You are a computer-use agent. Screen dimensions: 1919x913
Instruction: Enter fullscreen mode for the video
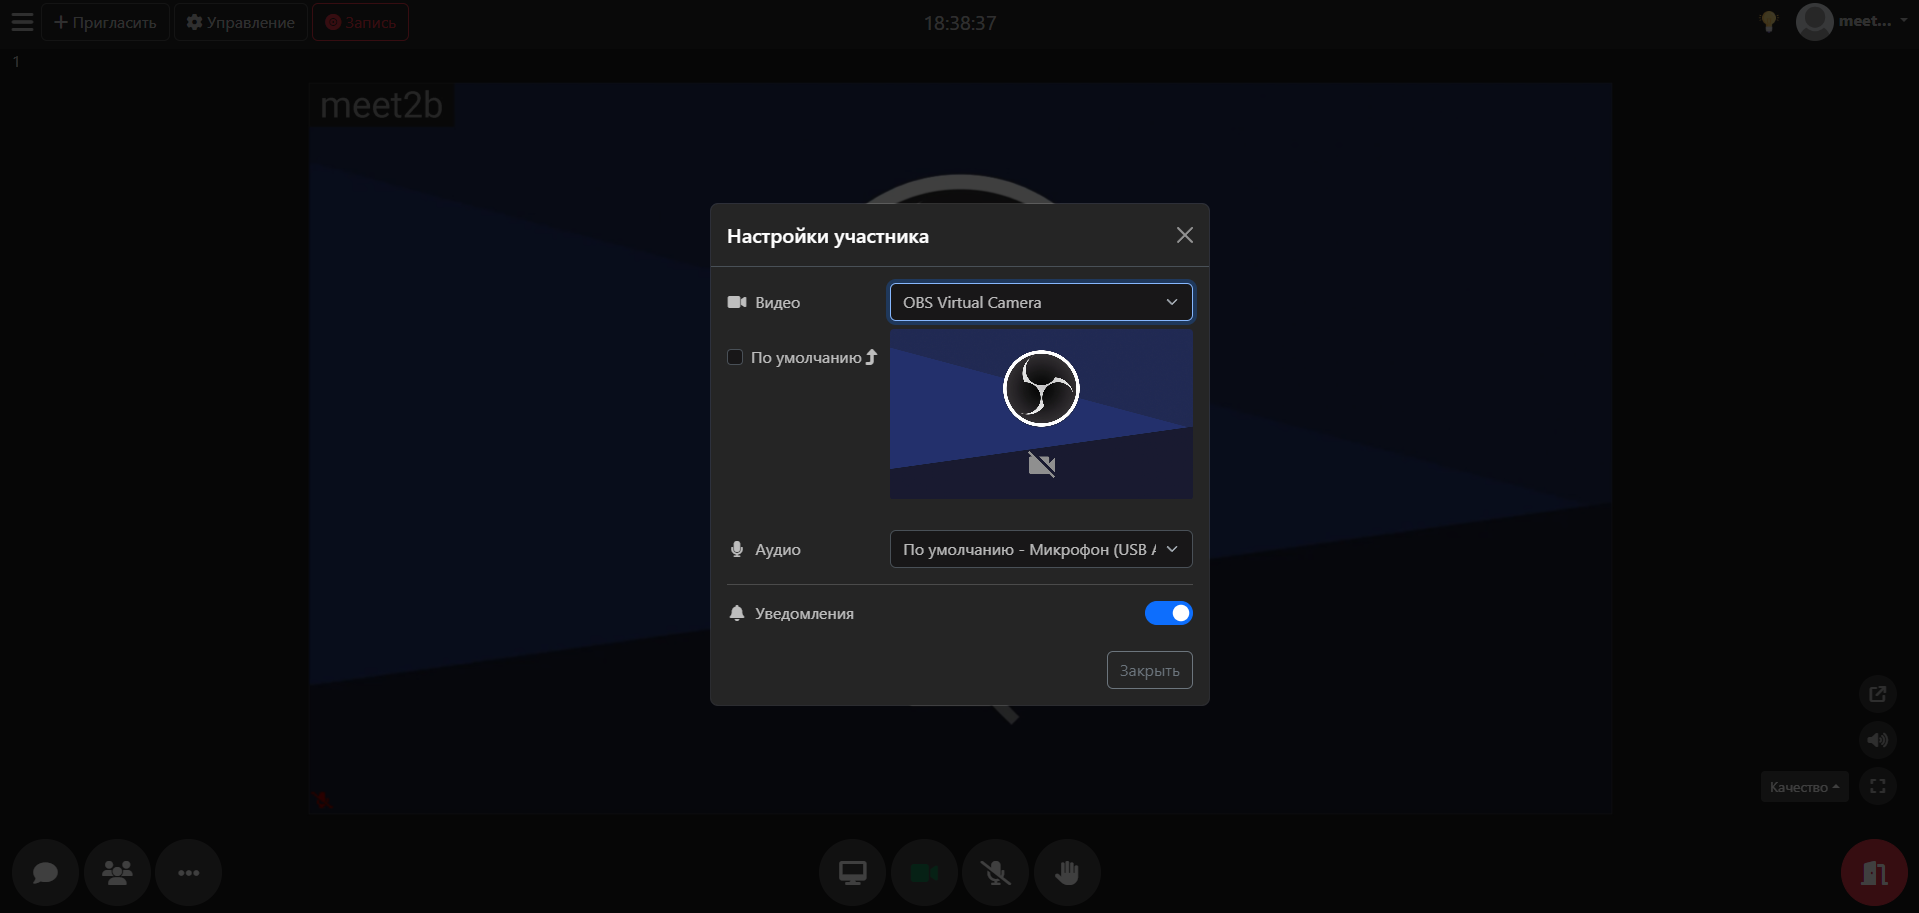point(1877,786)
